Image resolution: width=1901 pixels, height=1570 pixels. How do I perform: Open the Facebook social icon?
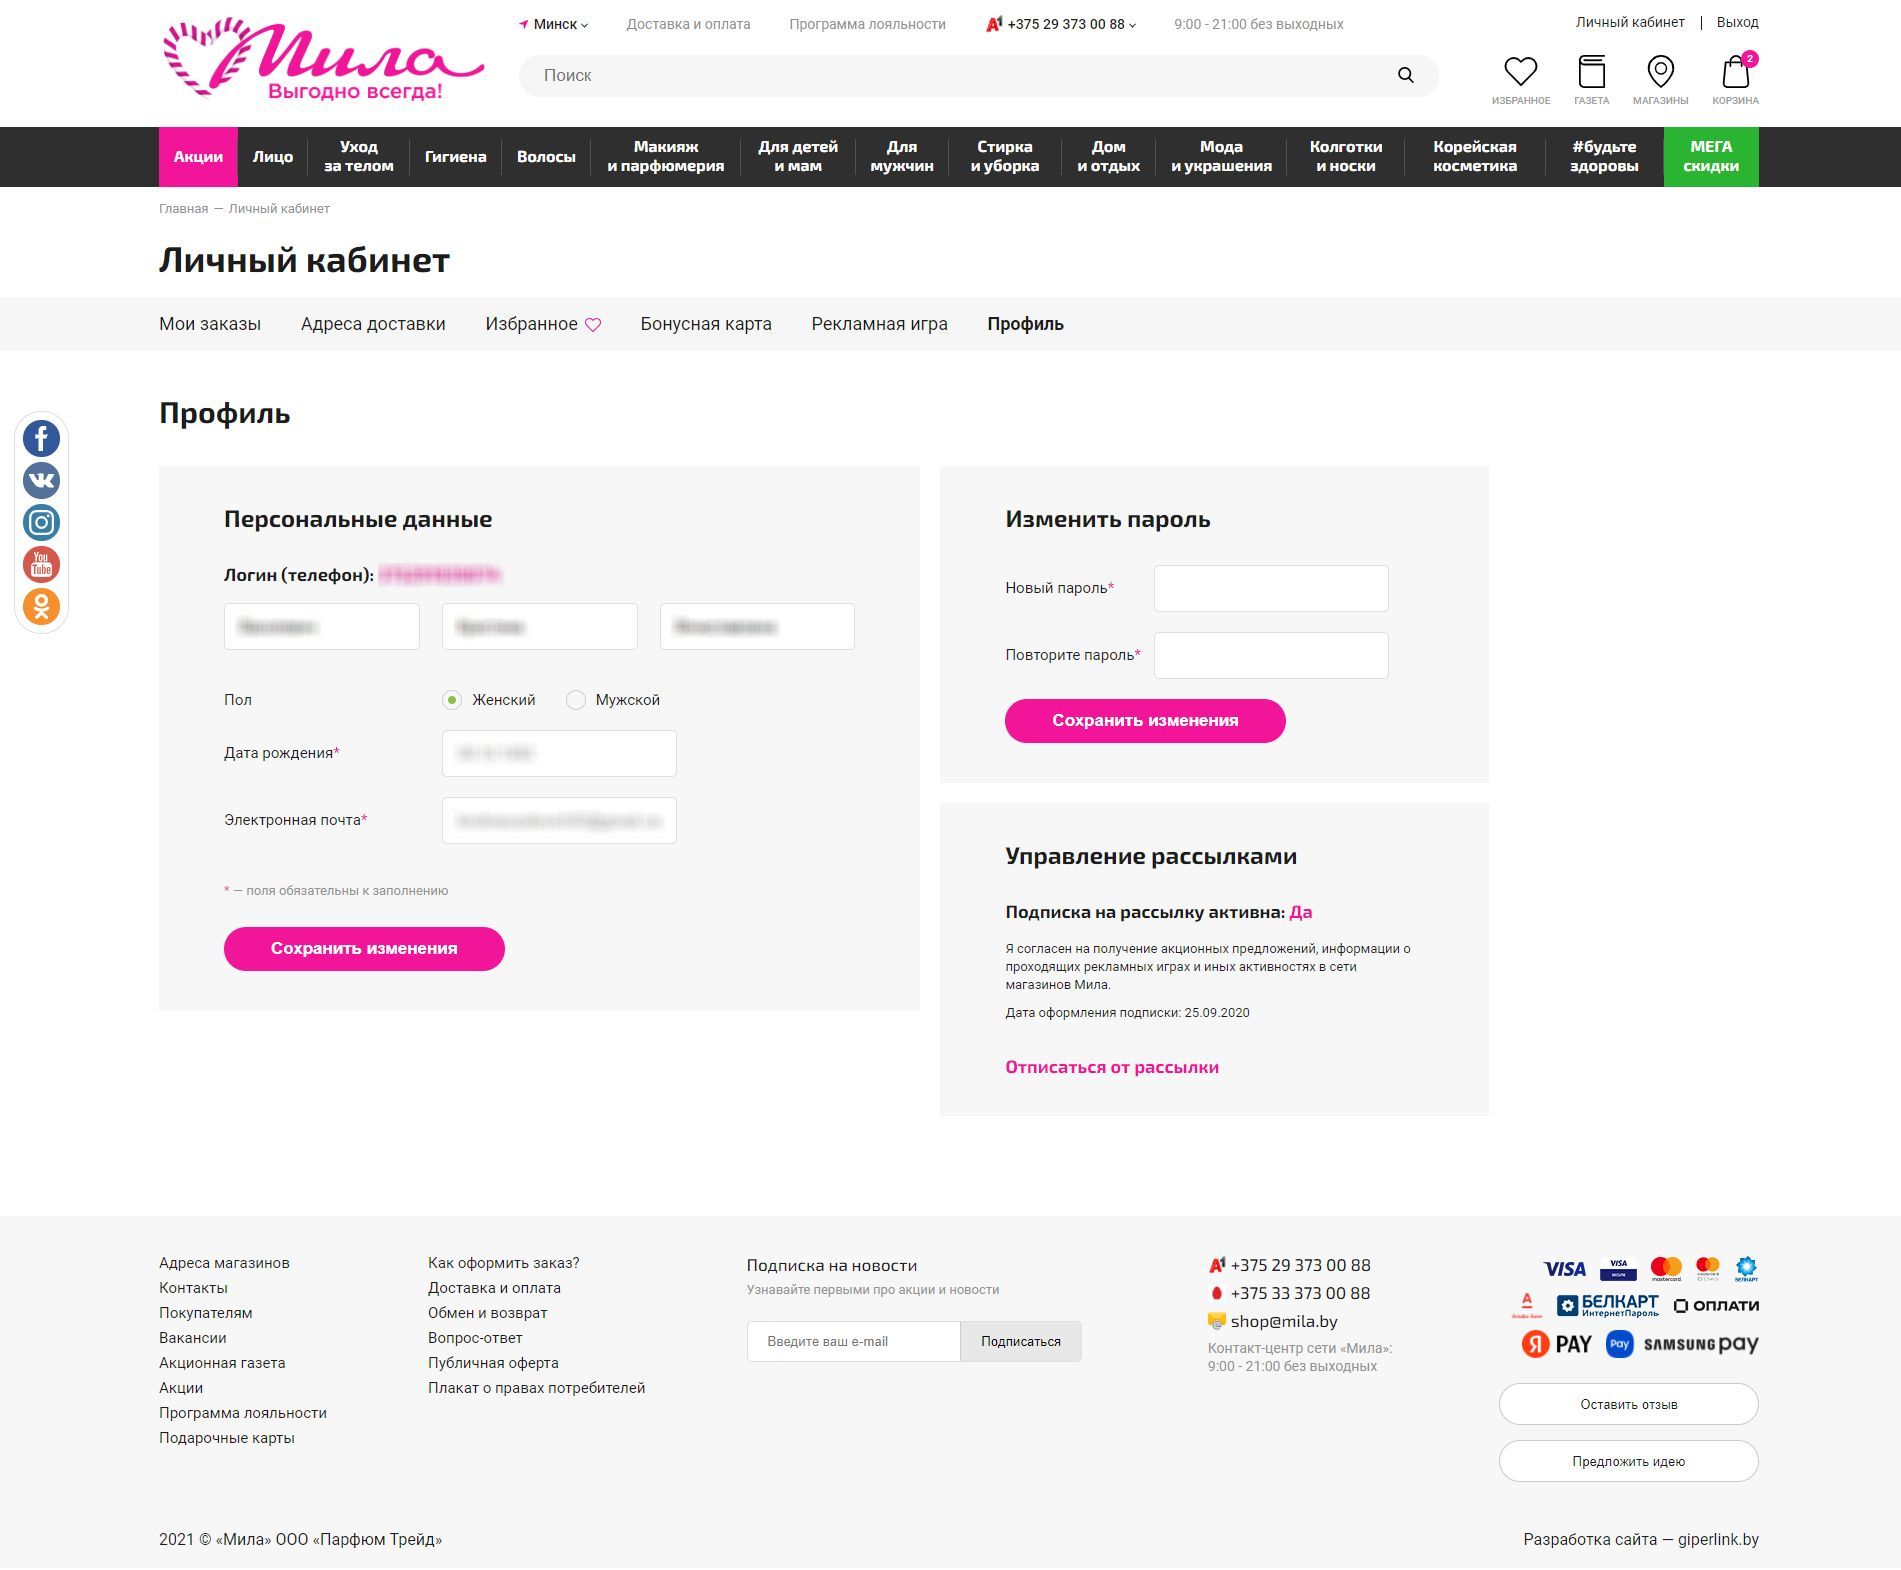click(x=41, y=438)
